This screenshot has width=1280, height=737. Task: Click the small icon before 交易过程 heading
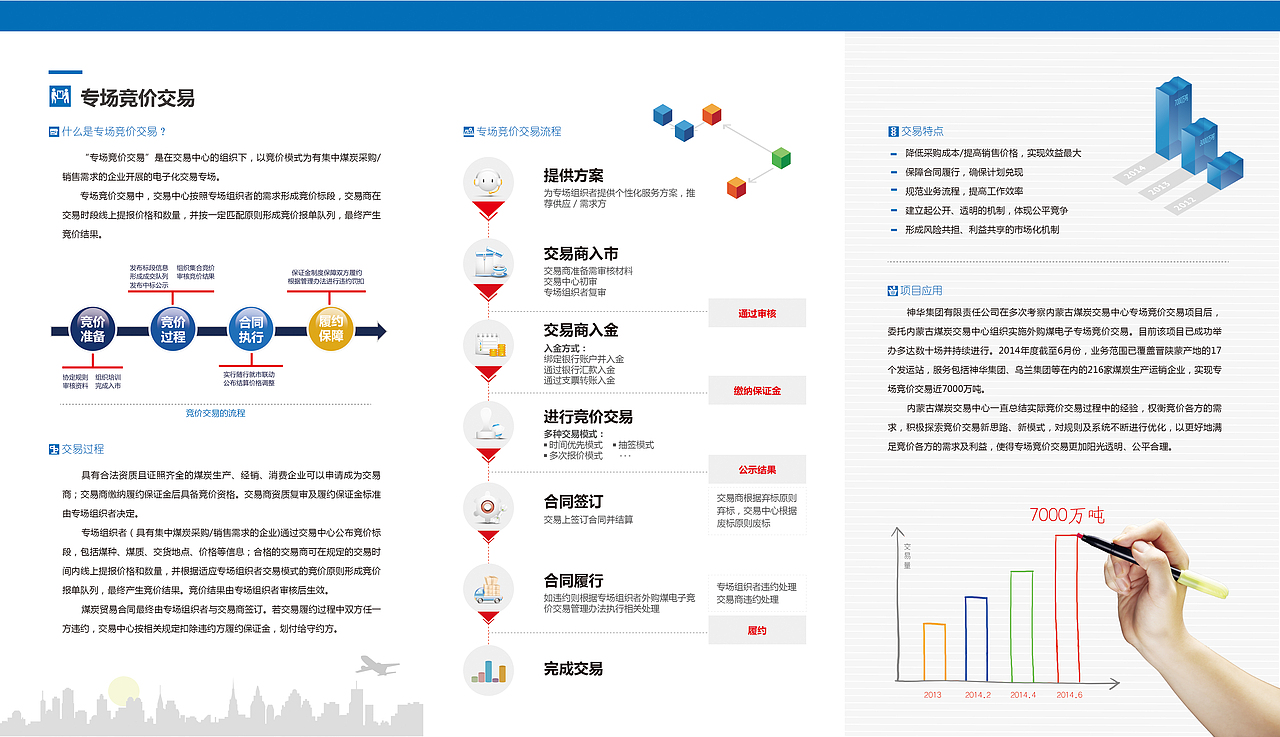click(x=54, y=449)
